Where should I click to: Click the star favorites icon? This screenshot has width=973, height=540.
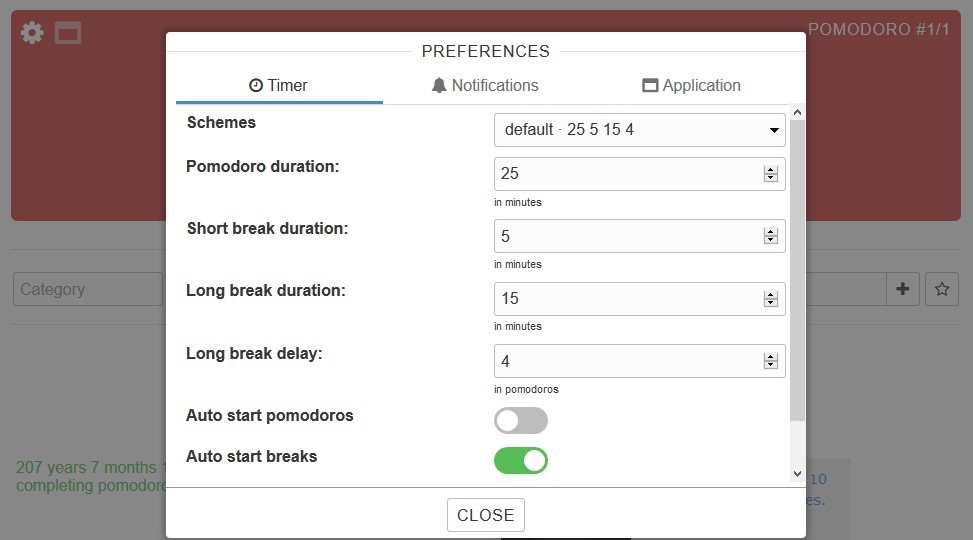click(941, 289)
